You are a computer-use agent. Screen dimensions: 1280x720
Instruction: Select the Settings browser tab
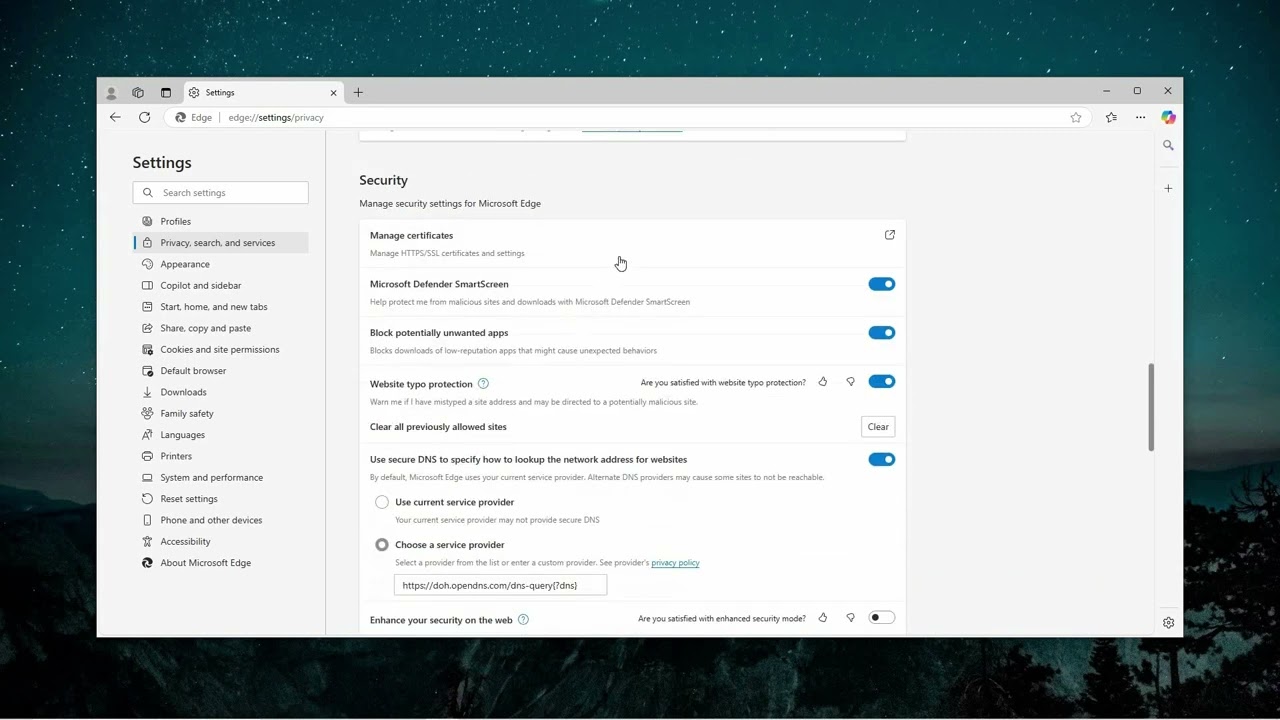262,93
